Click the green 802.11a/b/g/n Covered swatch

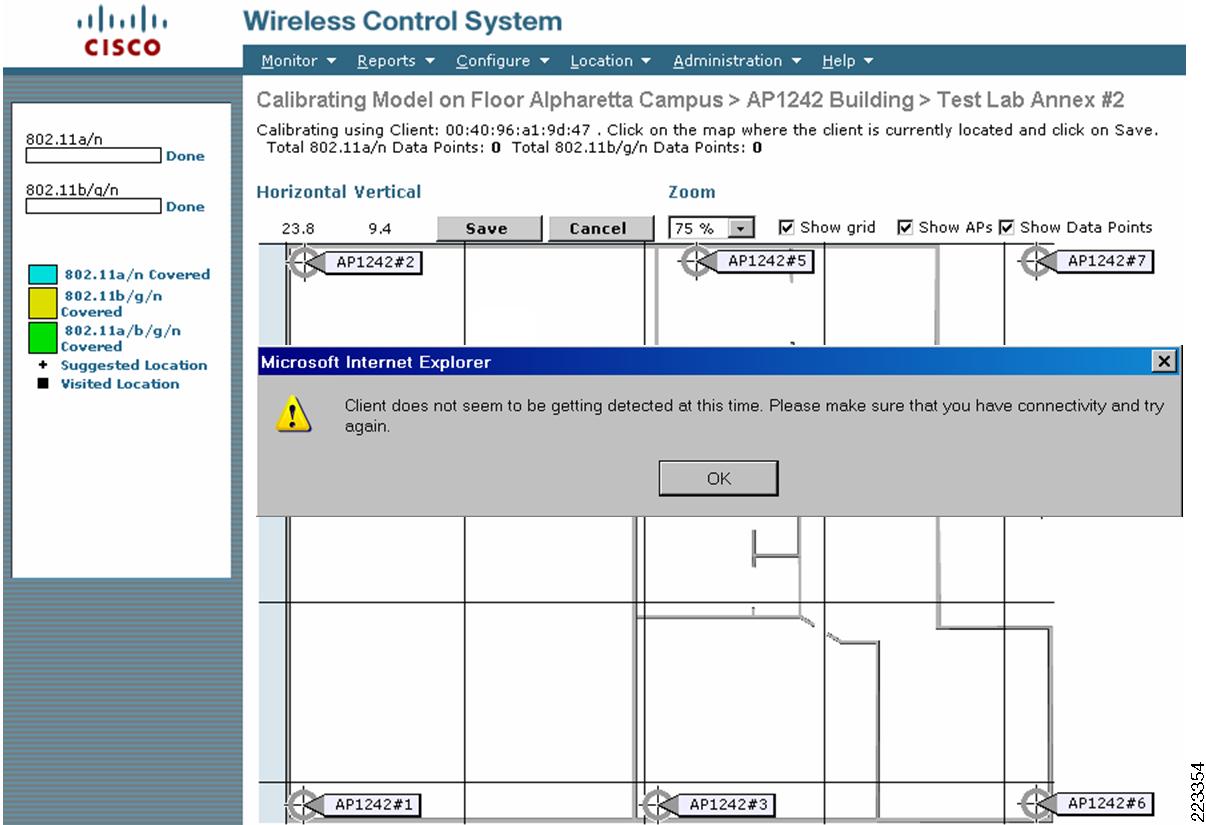coord(43,337)
